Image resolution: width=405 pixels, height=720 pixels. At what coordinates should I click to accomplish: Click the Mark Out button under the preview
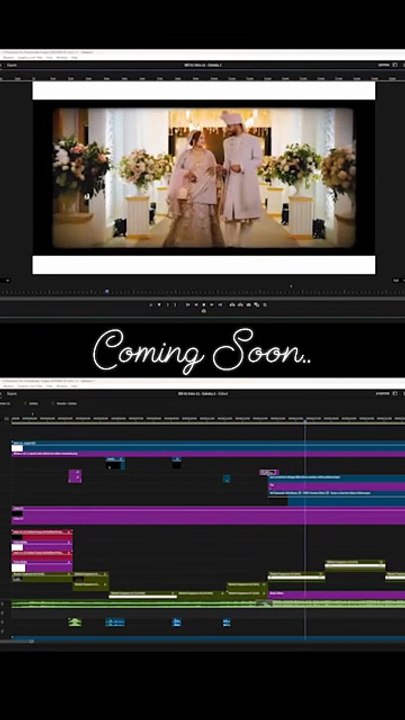click(175, 304)
